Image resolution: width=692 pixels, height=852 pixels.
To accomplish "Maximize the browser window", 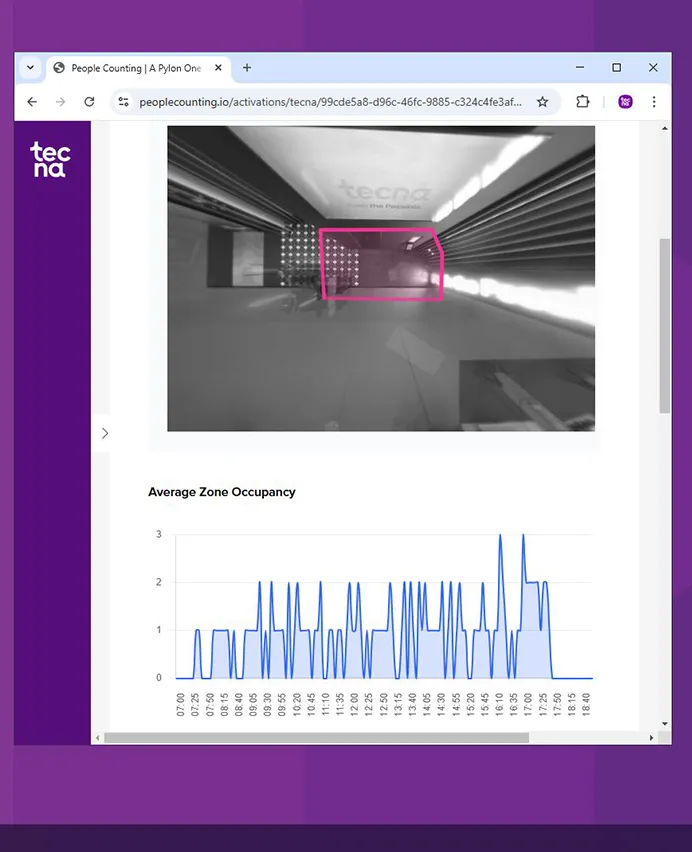I will click(x=616, y=68).
